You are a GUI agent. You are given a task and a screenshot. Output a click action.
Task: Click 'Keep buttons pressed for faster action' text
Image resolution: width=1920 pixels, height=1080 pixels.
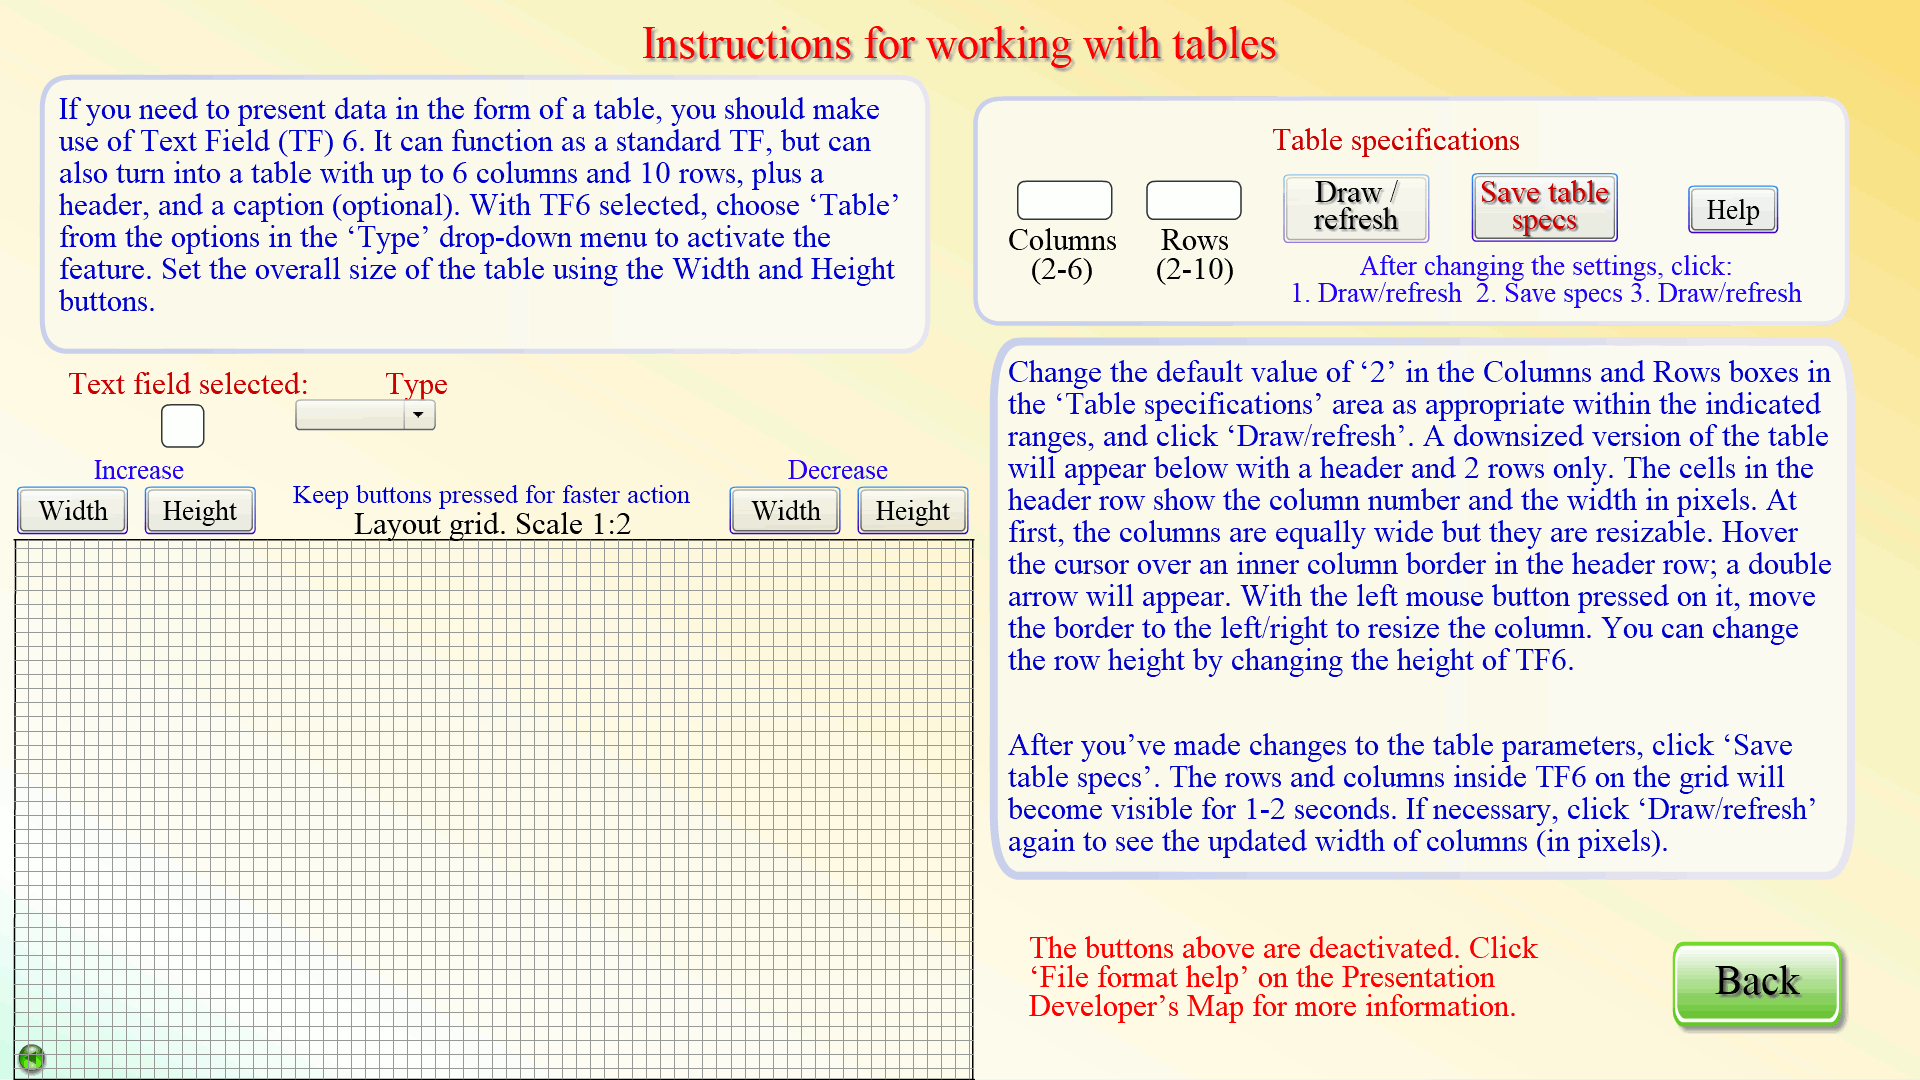pos(491,495)
